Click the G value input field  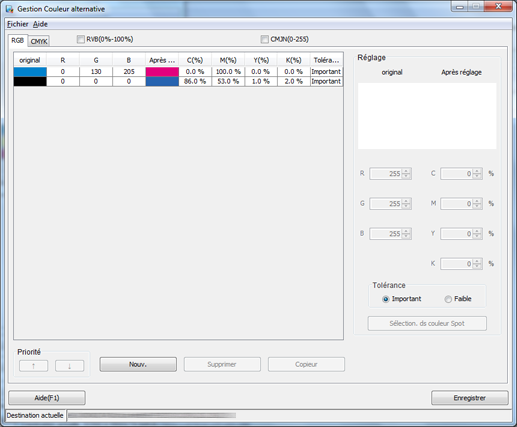click(386, 204)
